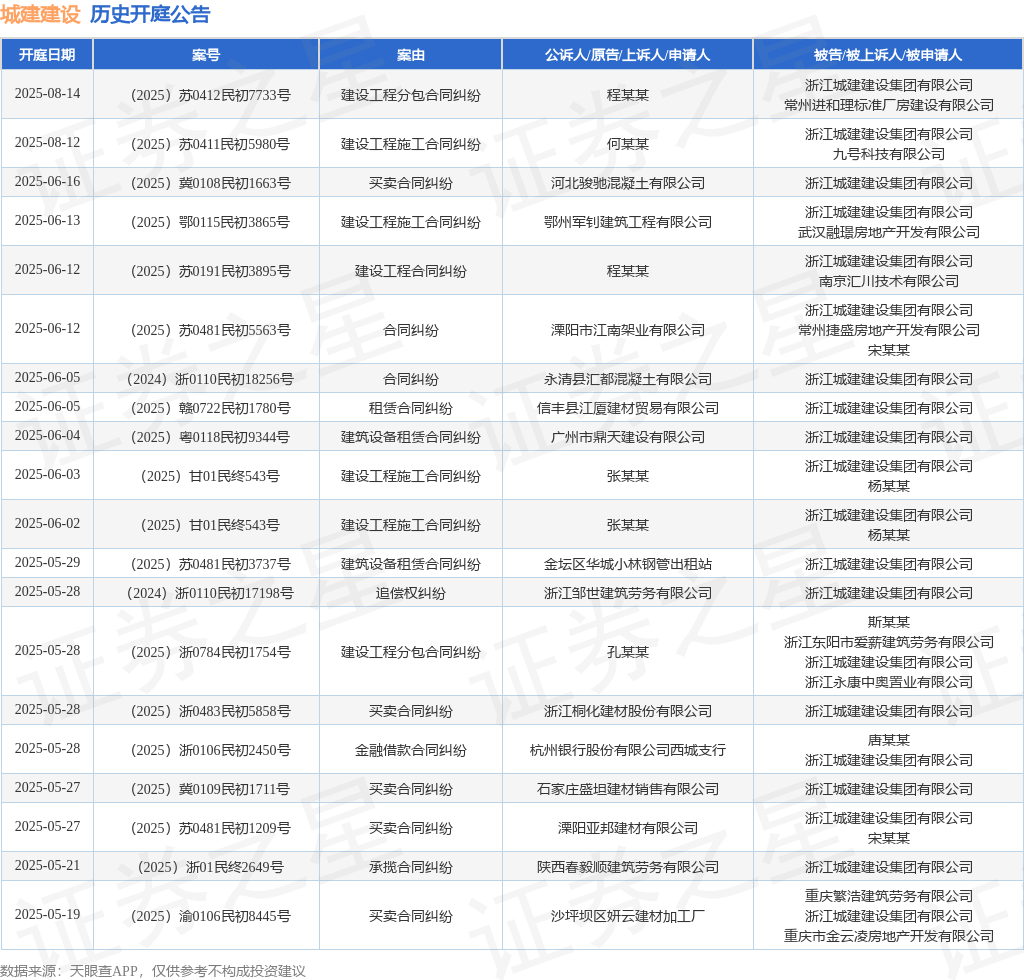Click the 公诉人/原告/上诉人/申请人 header
Viewport: 1024px width, 980px height.
(x=628, y=55)
